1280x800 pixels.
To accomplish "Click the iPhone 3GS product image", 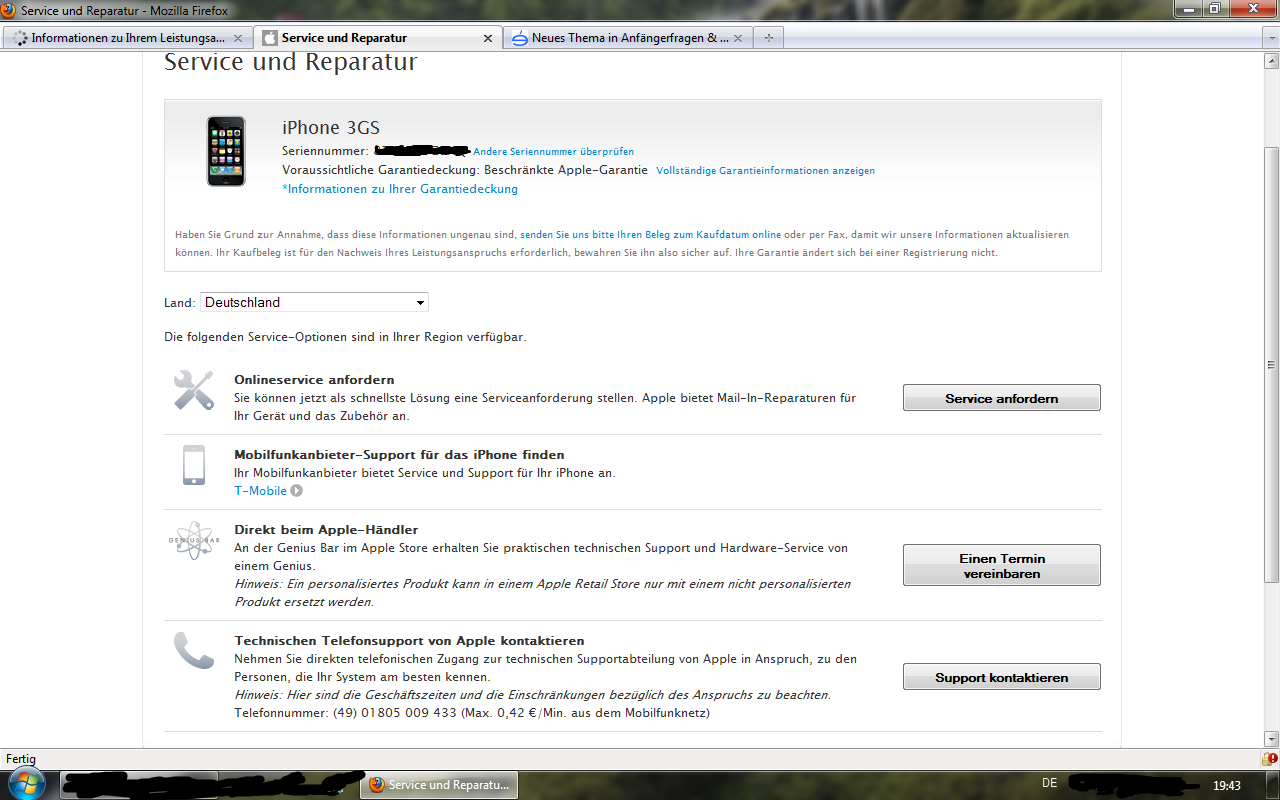I will click(x=226, y=151).
